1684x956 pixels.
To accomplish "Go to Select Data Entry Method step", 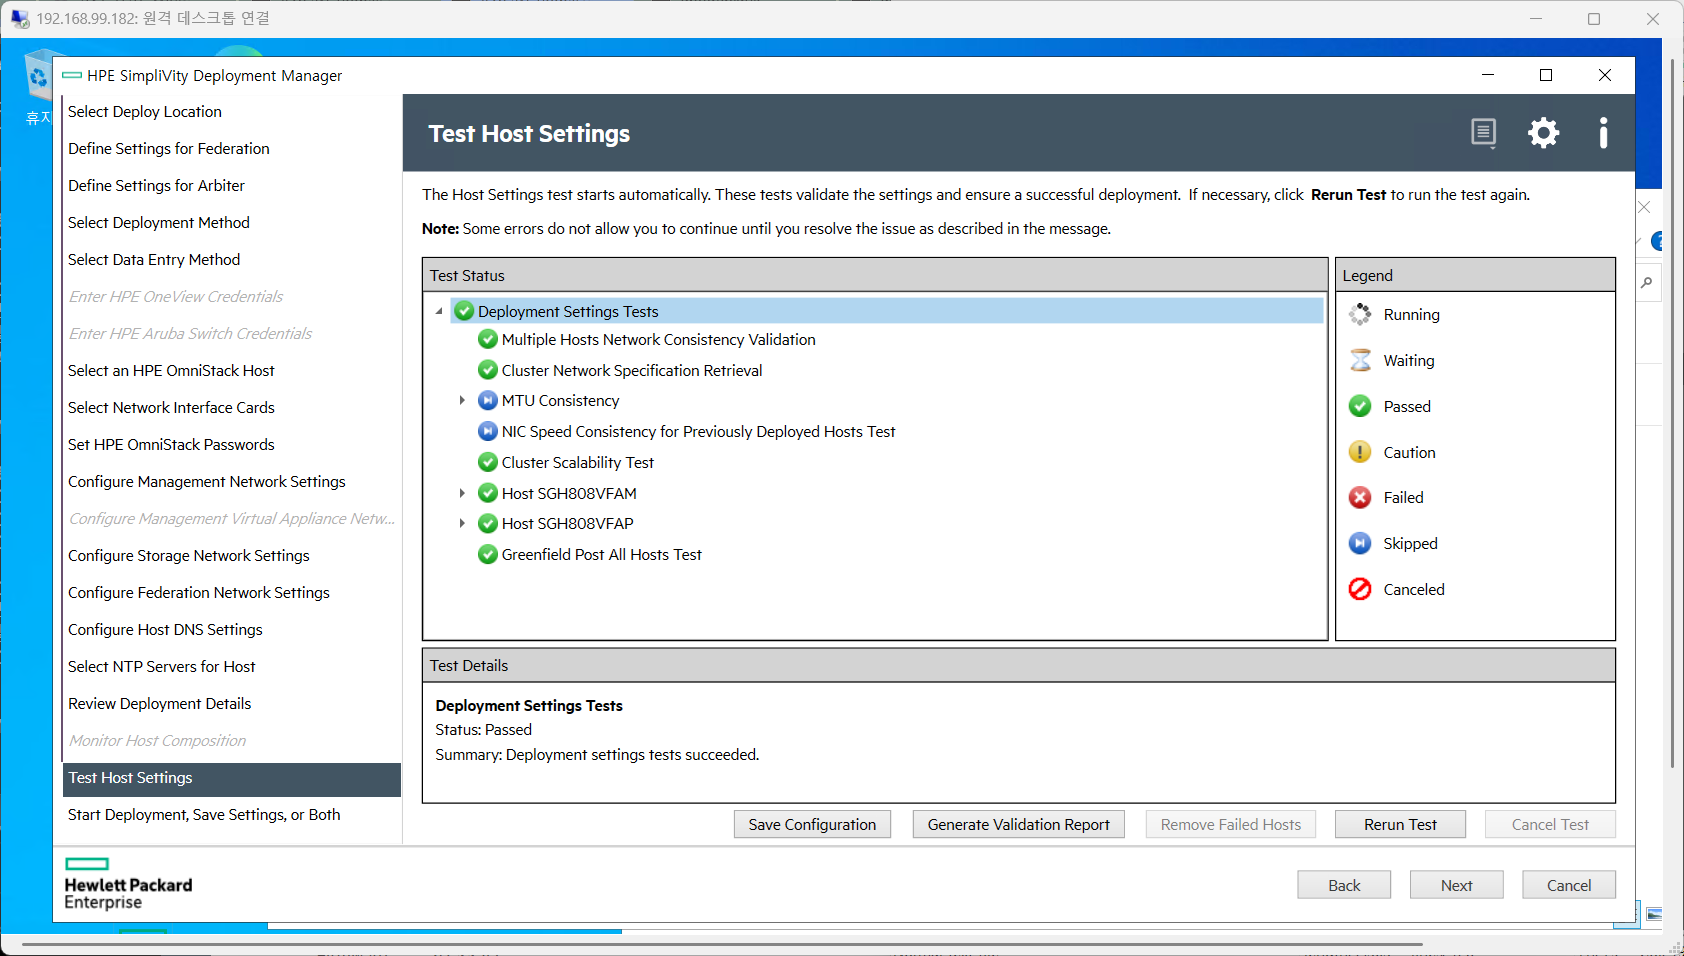I will [154, 260].
